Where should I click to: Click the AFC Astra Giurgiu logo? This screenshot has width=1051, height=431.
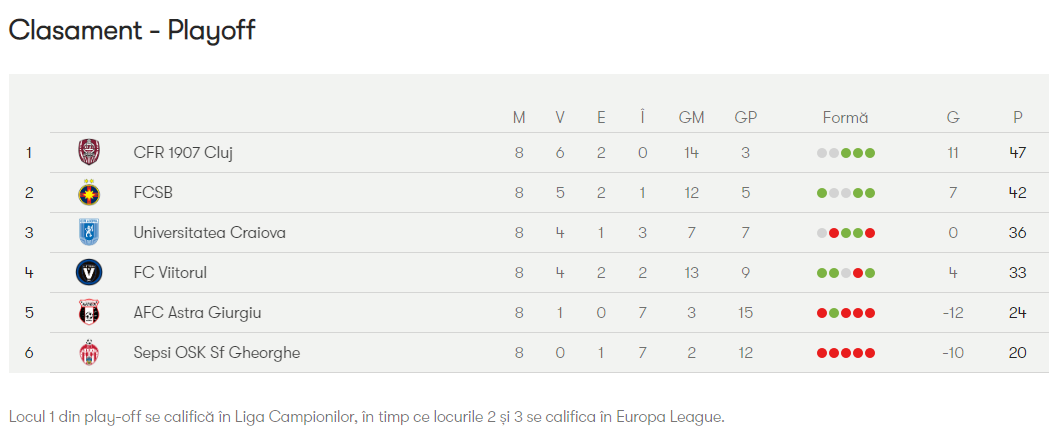point(89,313)
